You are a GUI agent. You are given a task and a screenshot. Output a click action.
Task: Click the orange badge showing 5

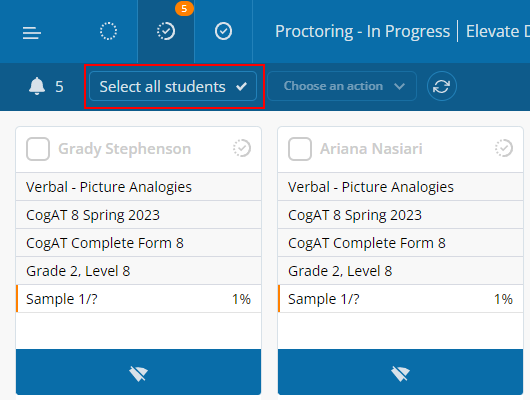pyautogui.click(x=184, y=8)
